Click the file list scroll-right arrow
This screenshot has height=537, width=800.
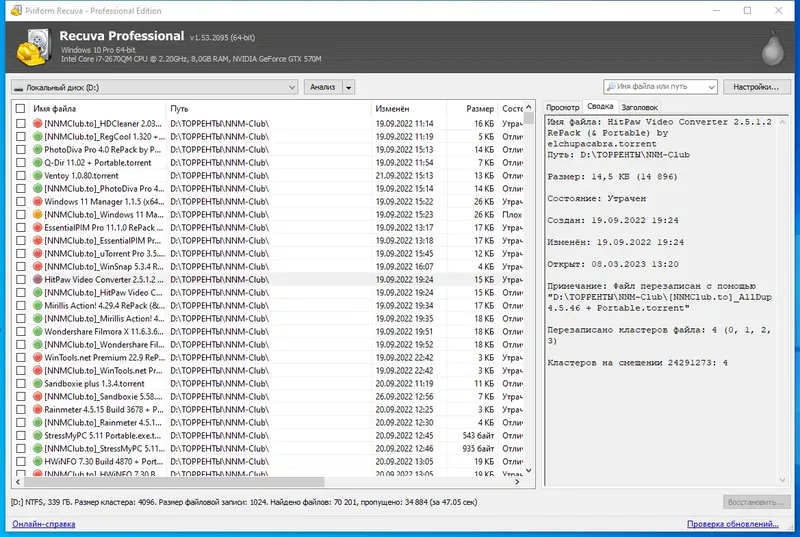517,481
